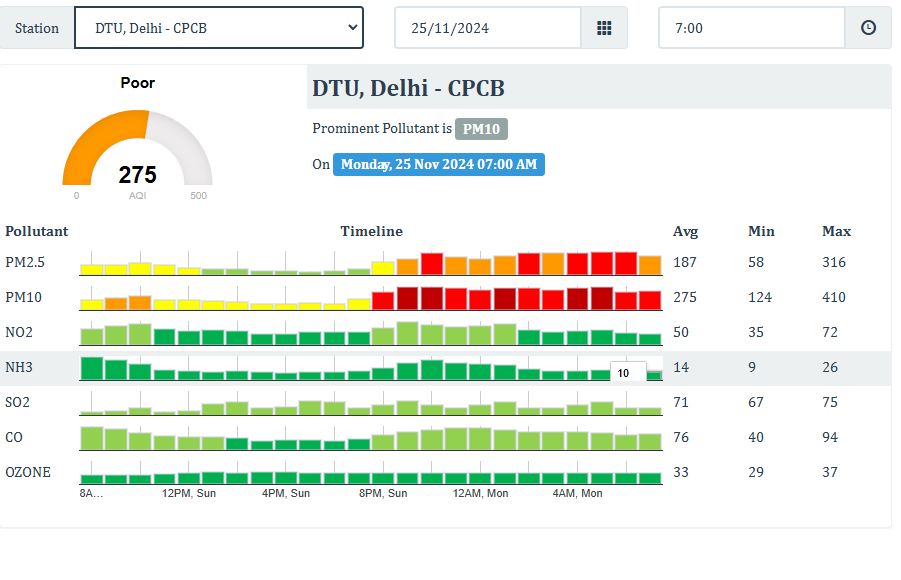Click the OZONE min value 29
The width and height of the screenshot is (901, 580).
[756, 473]
